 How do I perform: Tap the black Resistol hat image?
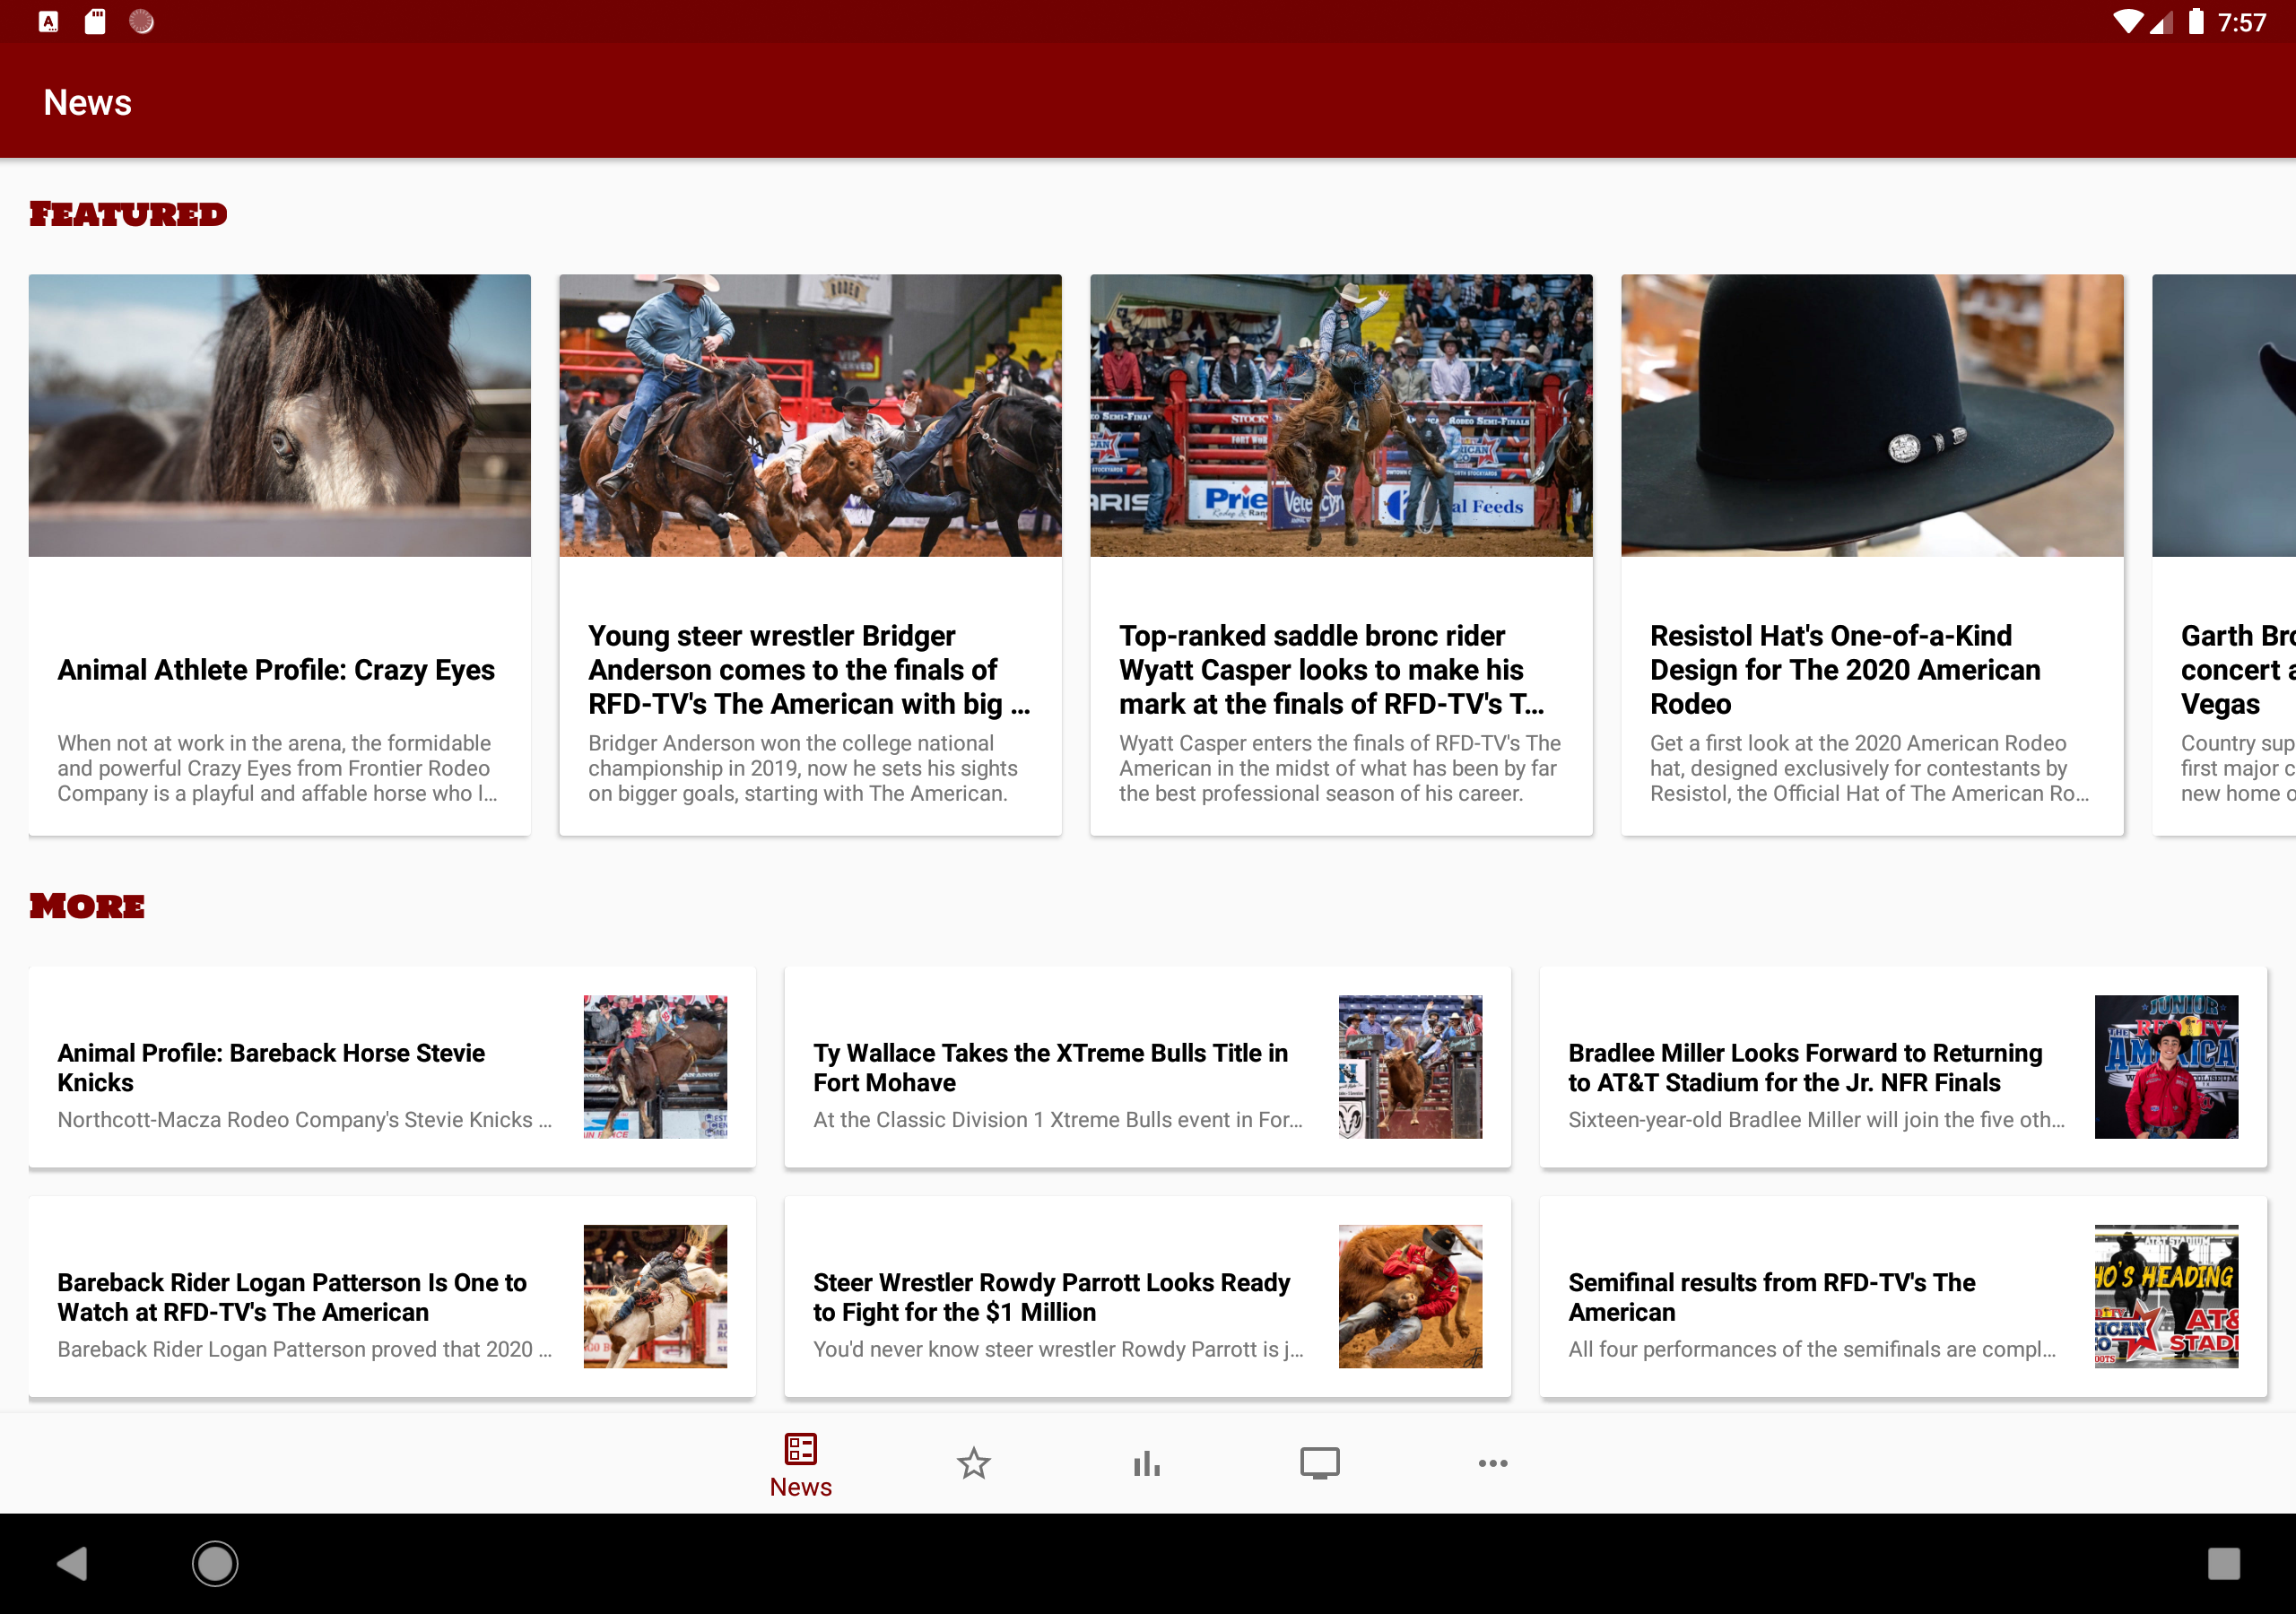coord(1871,415)
